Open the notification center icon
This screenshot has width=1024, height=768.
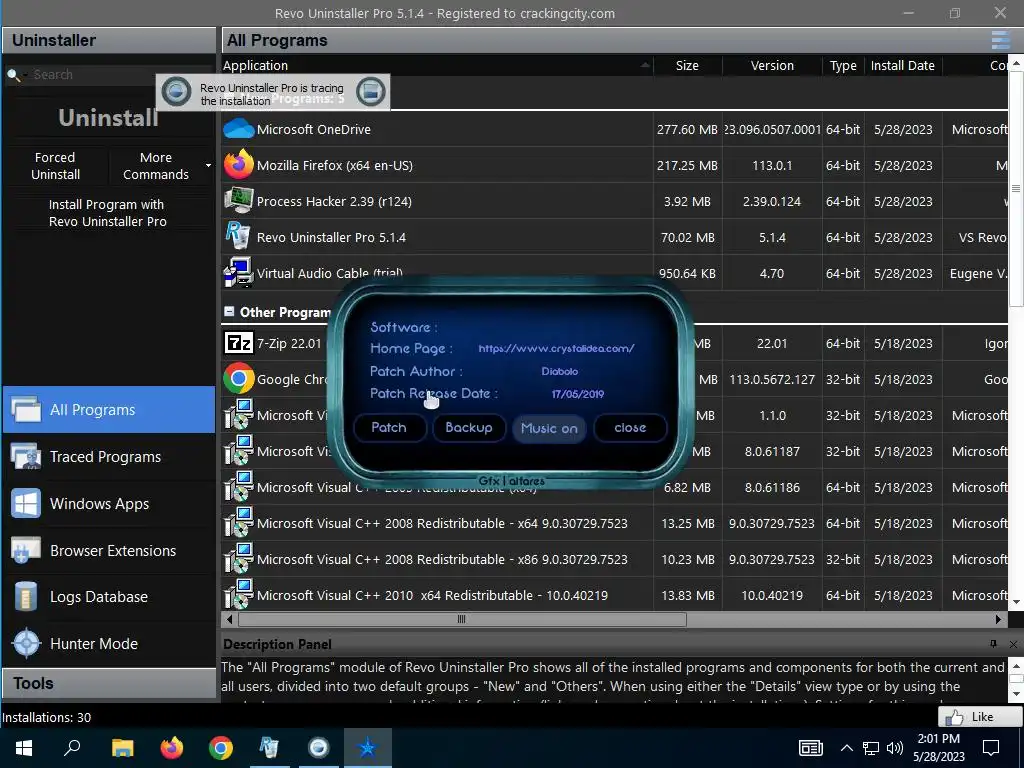click(991, 748)
